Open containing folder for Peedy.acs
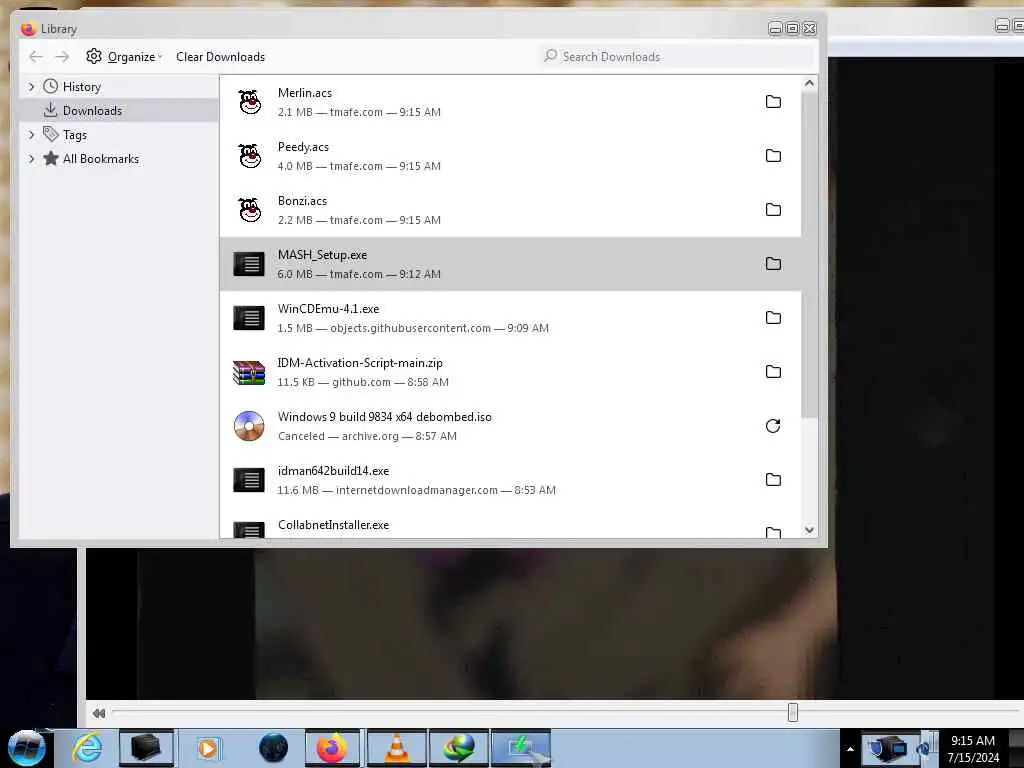The height and width of the screenshot is (768, 1024). coord(773,155)
